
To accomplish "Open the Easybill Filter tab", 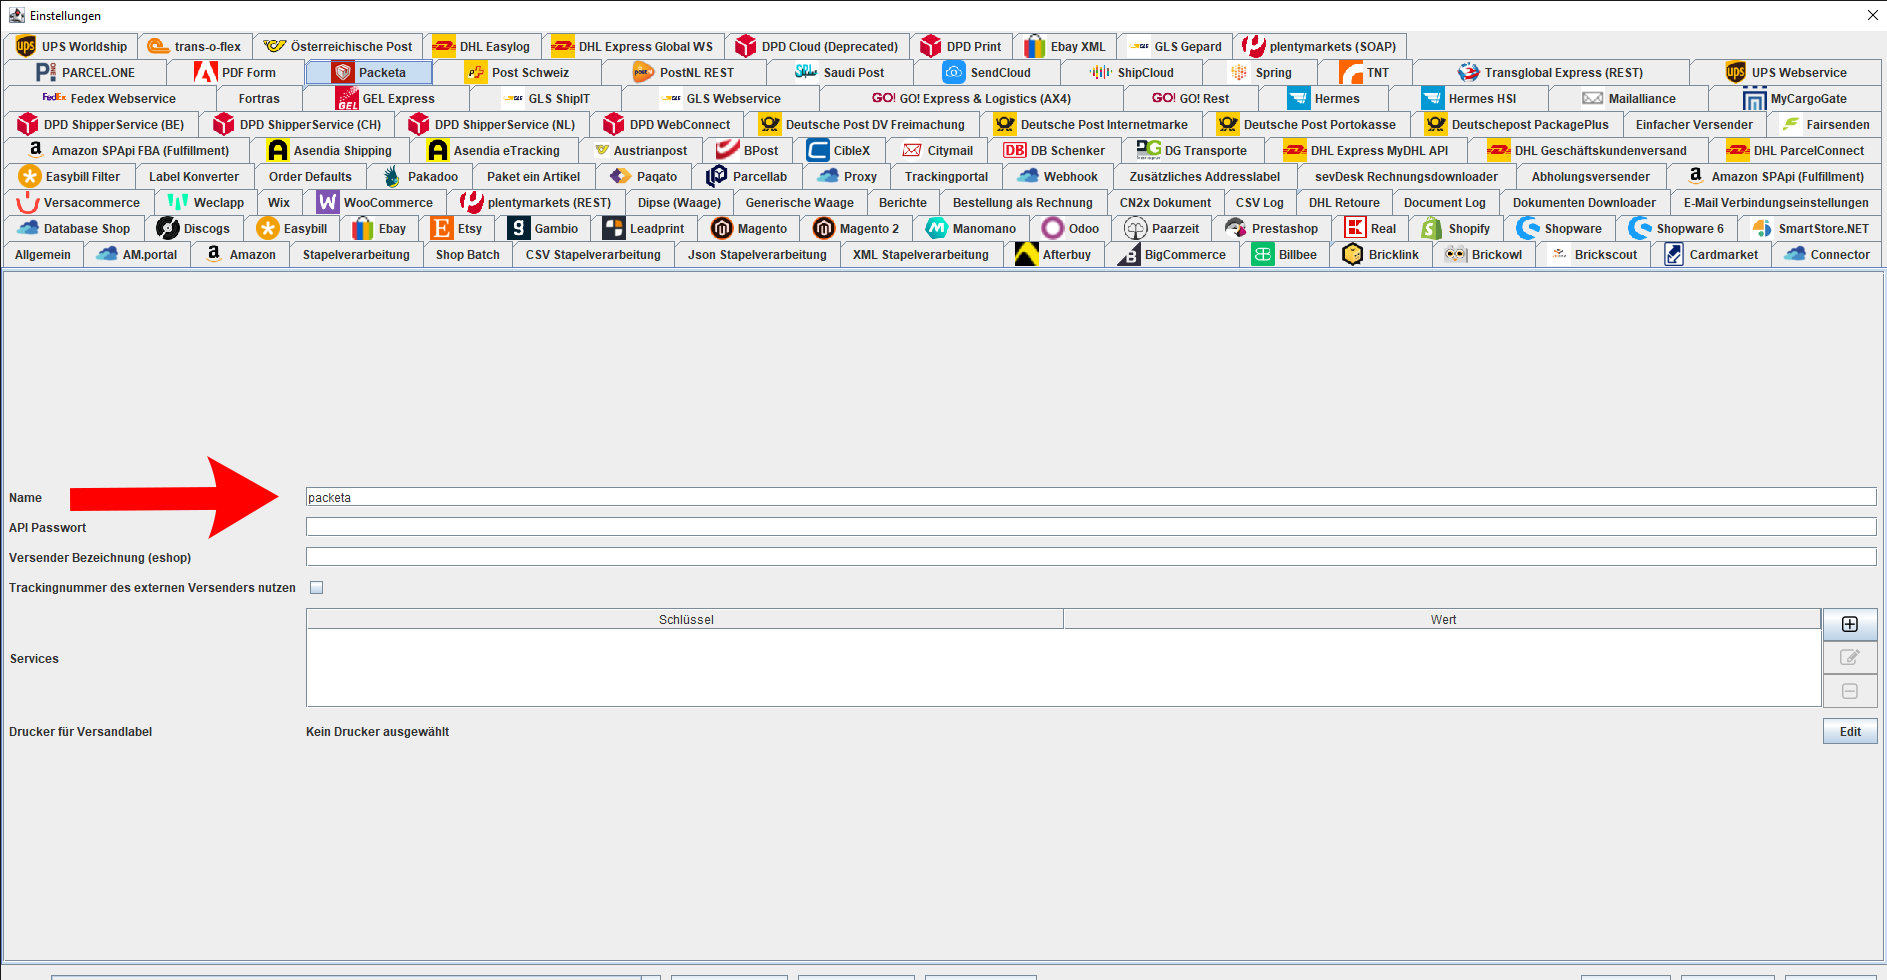I will [69, 176].
